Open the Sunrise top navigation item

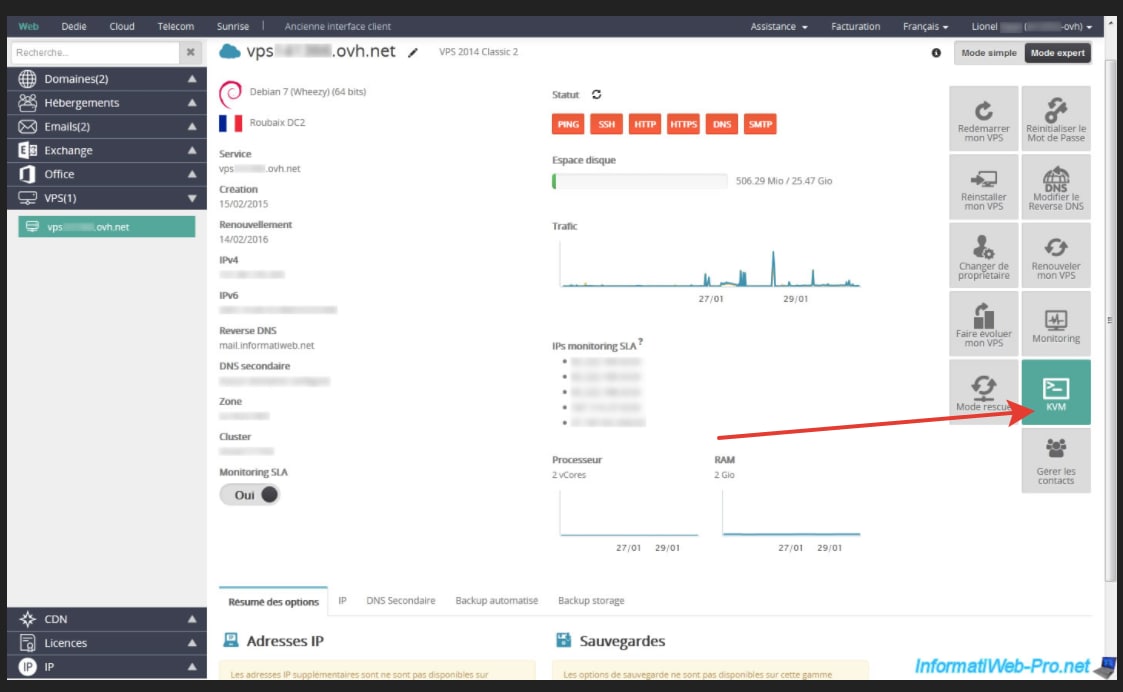tap(233, 27)
